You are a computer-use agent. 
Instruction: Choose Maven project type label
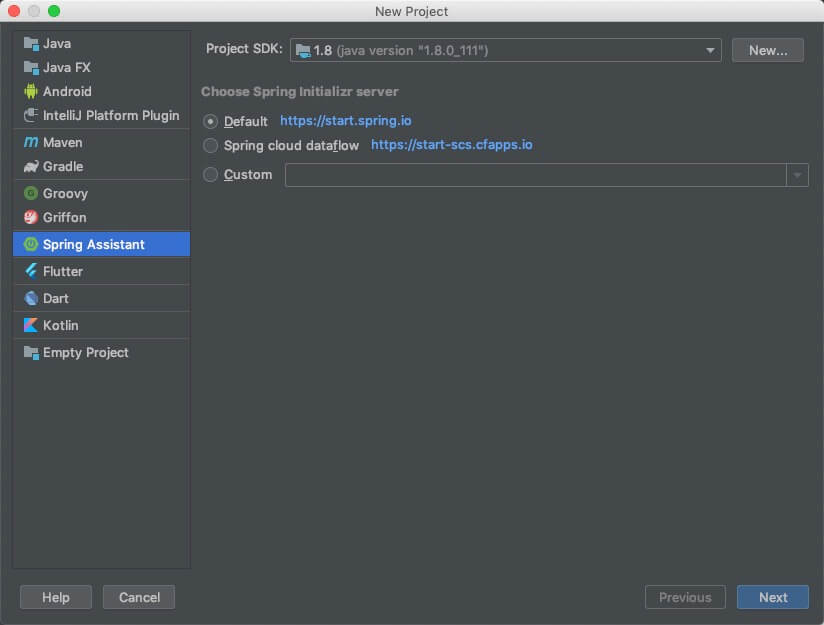click(63, 142)
